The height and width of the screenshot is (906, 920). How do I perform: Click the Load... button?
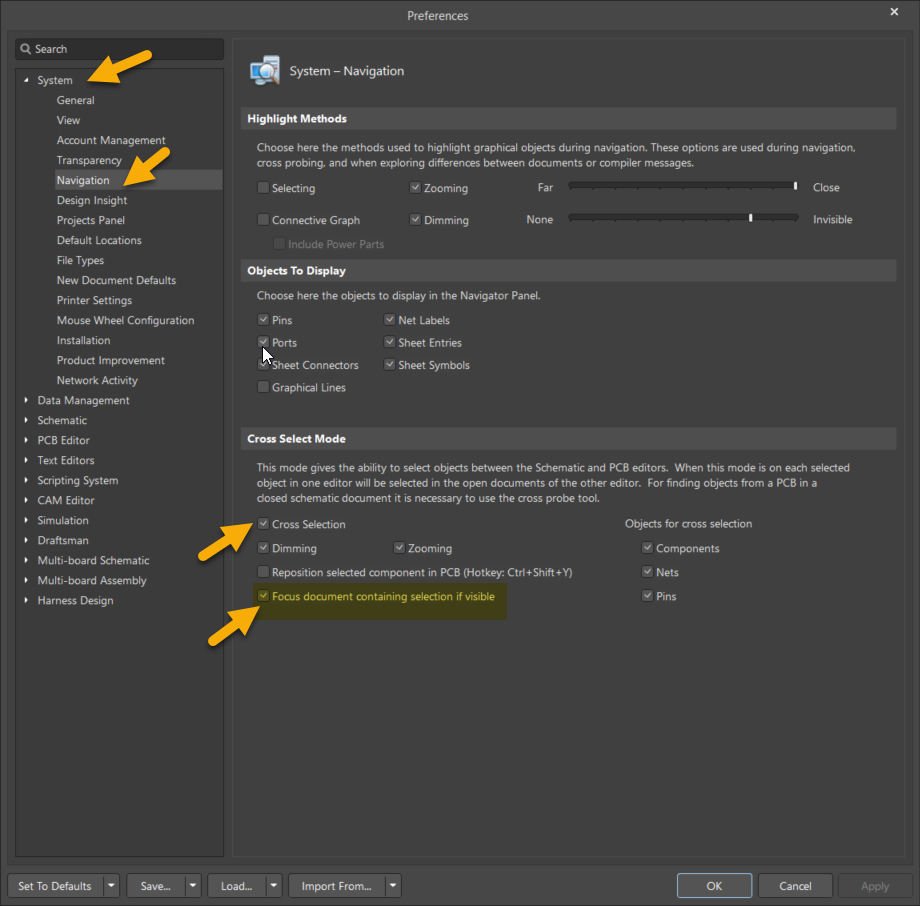(236, 885)
